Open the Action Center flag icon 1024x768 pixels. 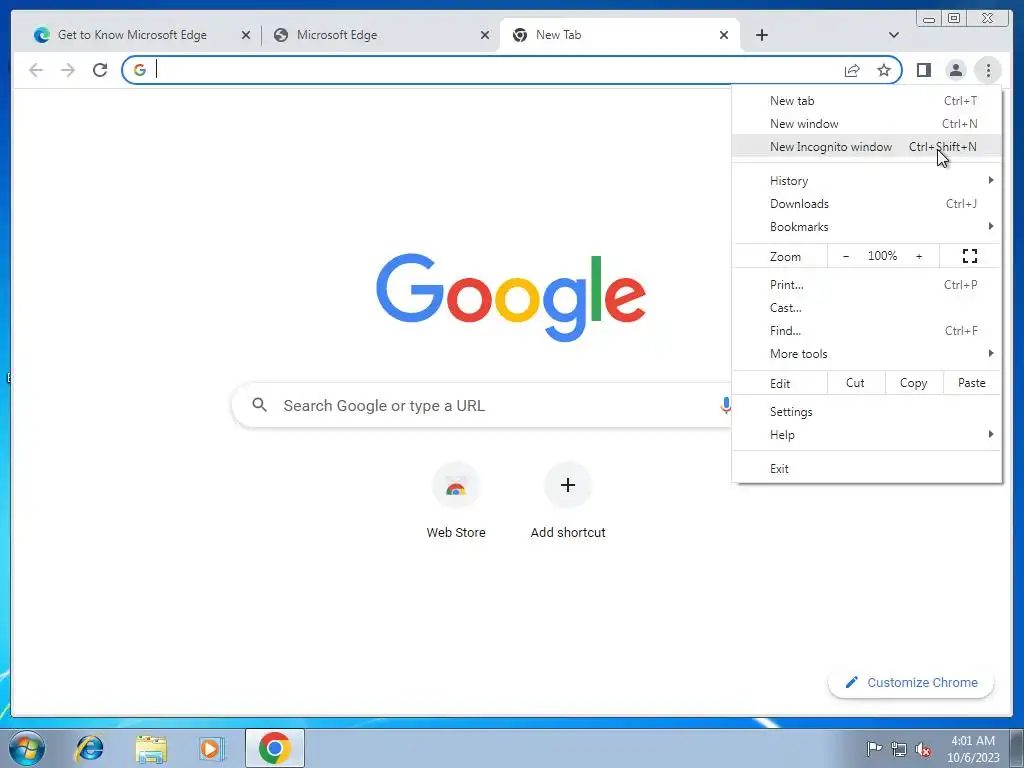click(x=874, y=748)
